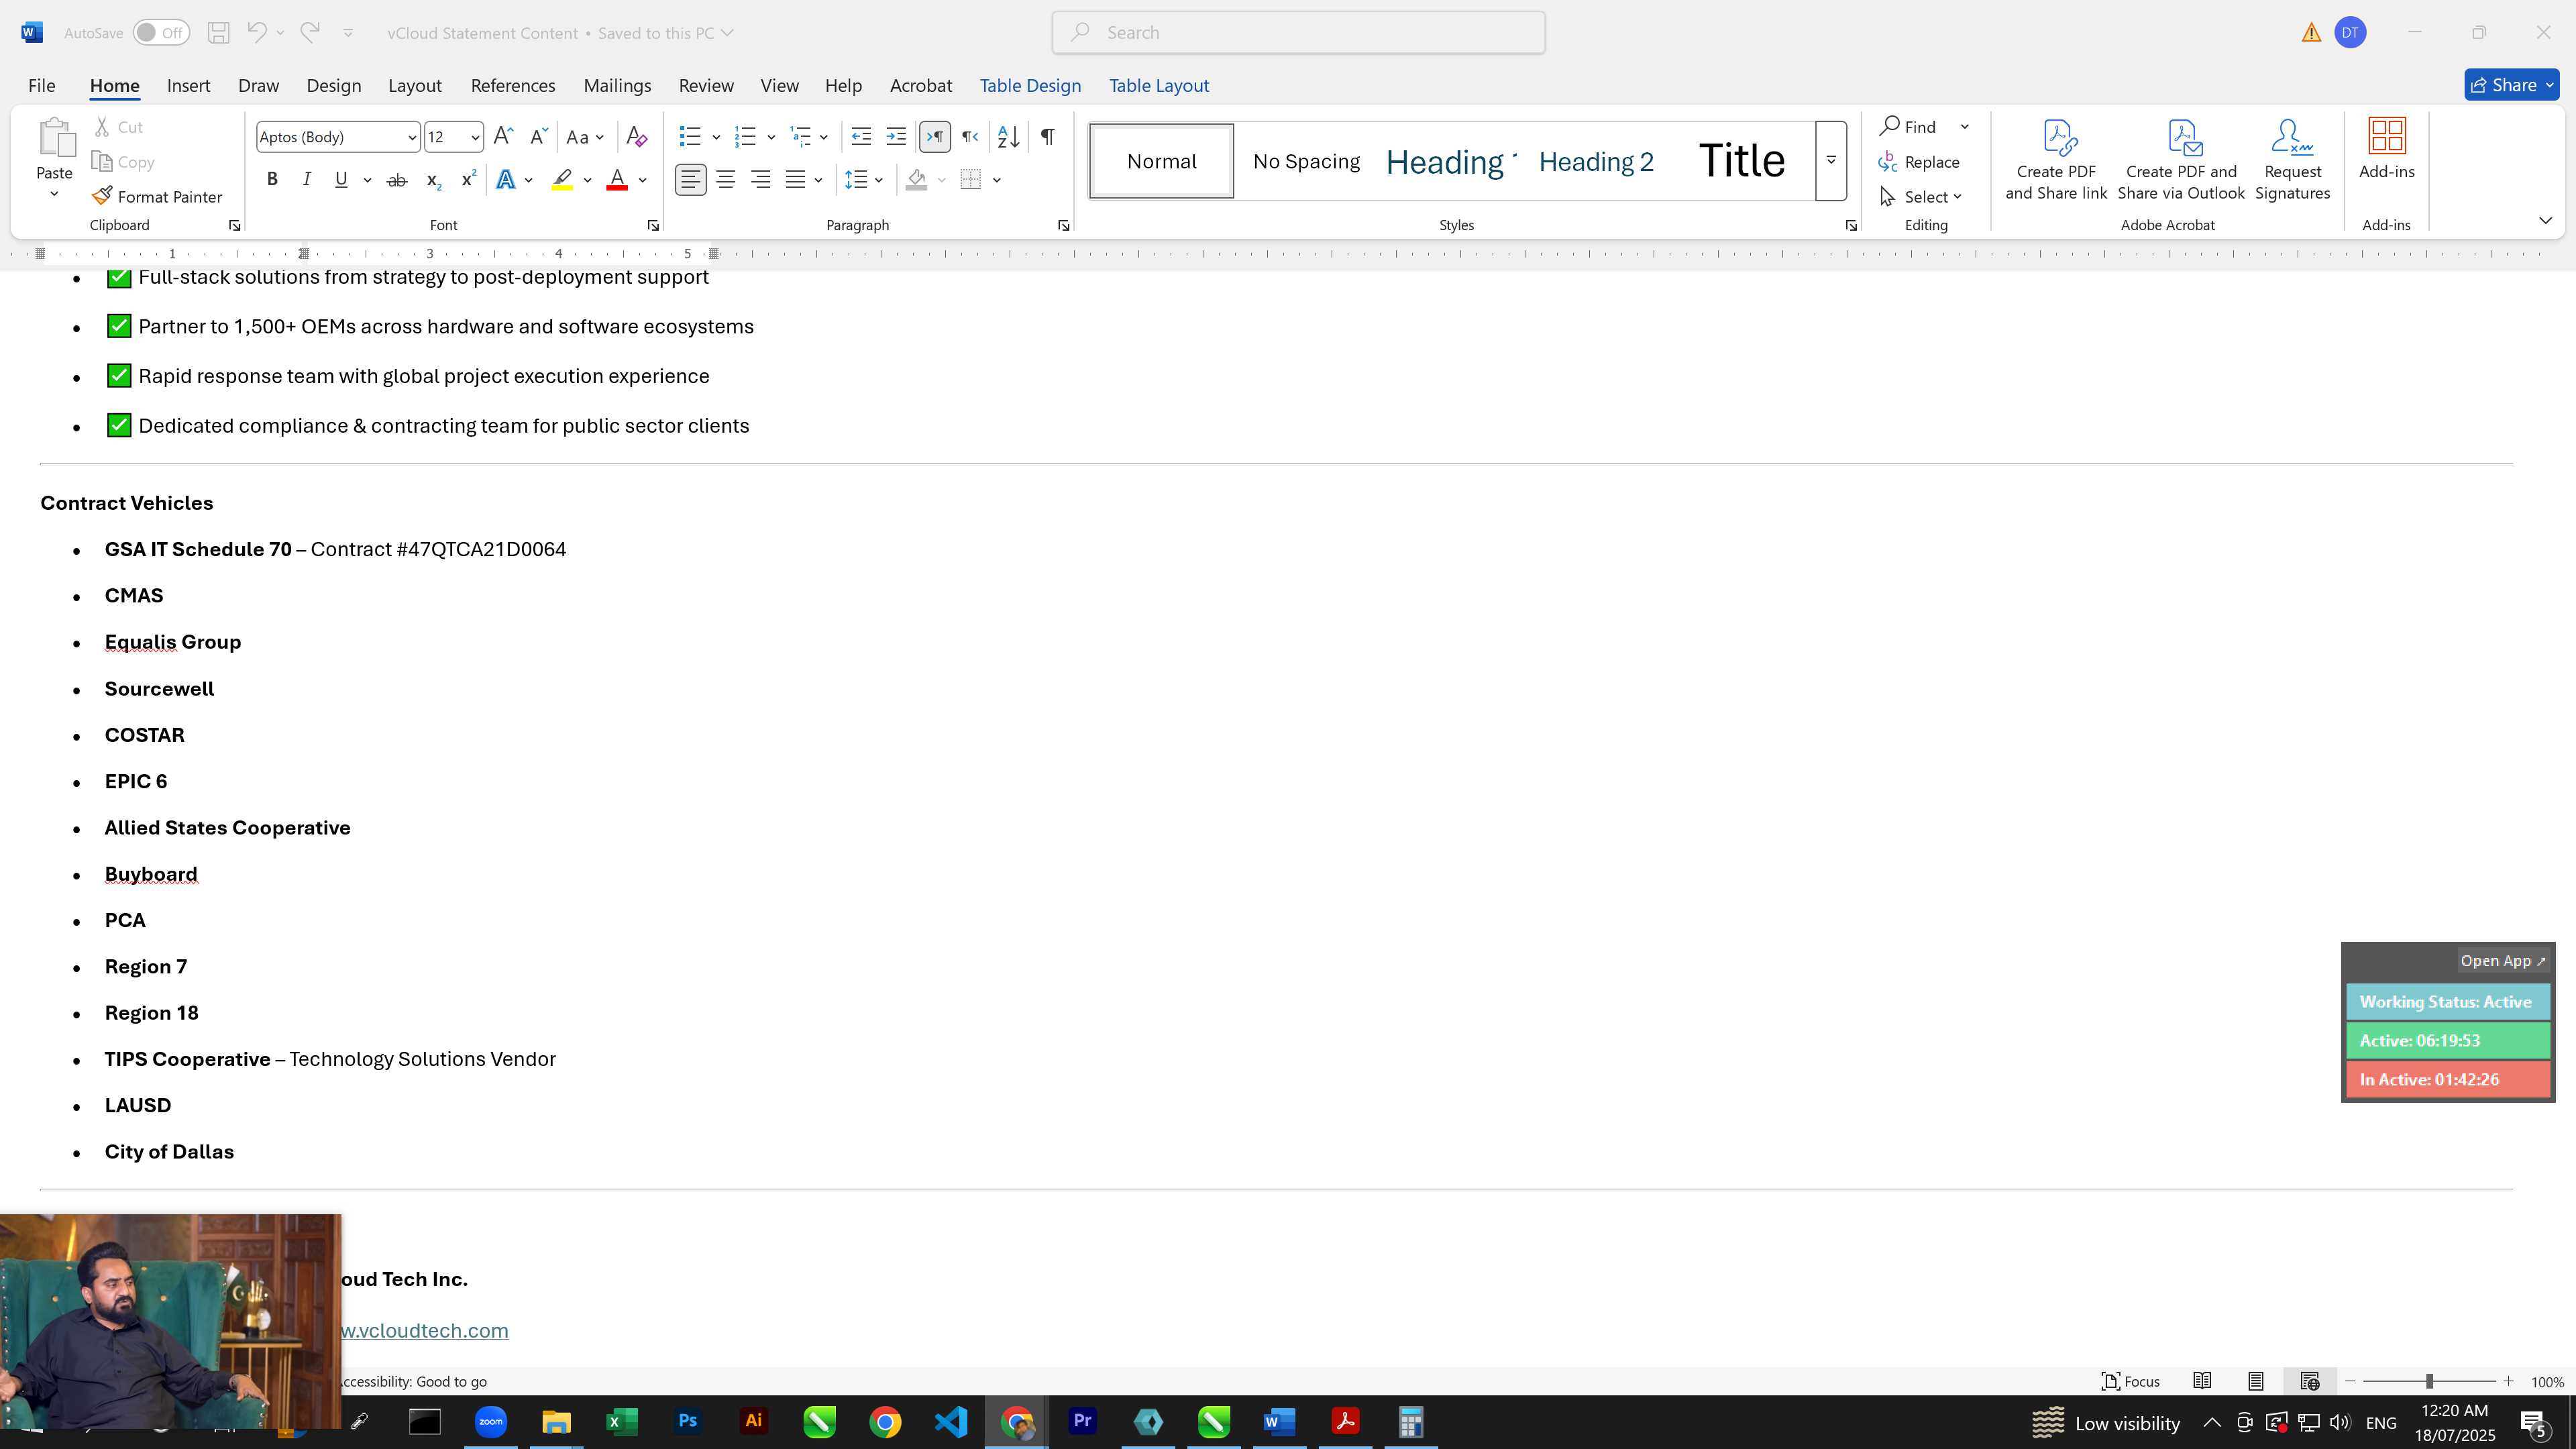Switch to Web Layout view
The height and width of the screenshot is (1449, 2576).
[x=2310, y=1381]
